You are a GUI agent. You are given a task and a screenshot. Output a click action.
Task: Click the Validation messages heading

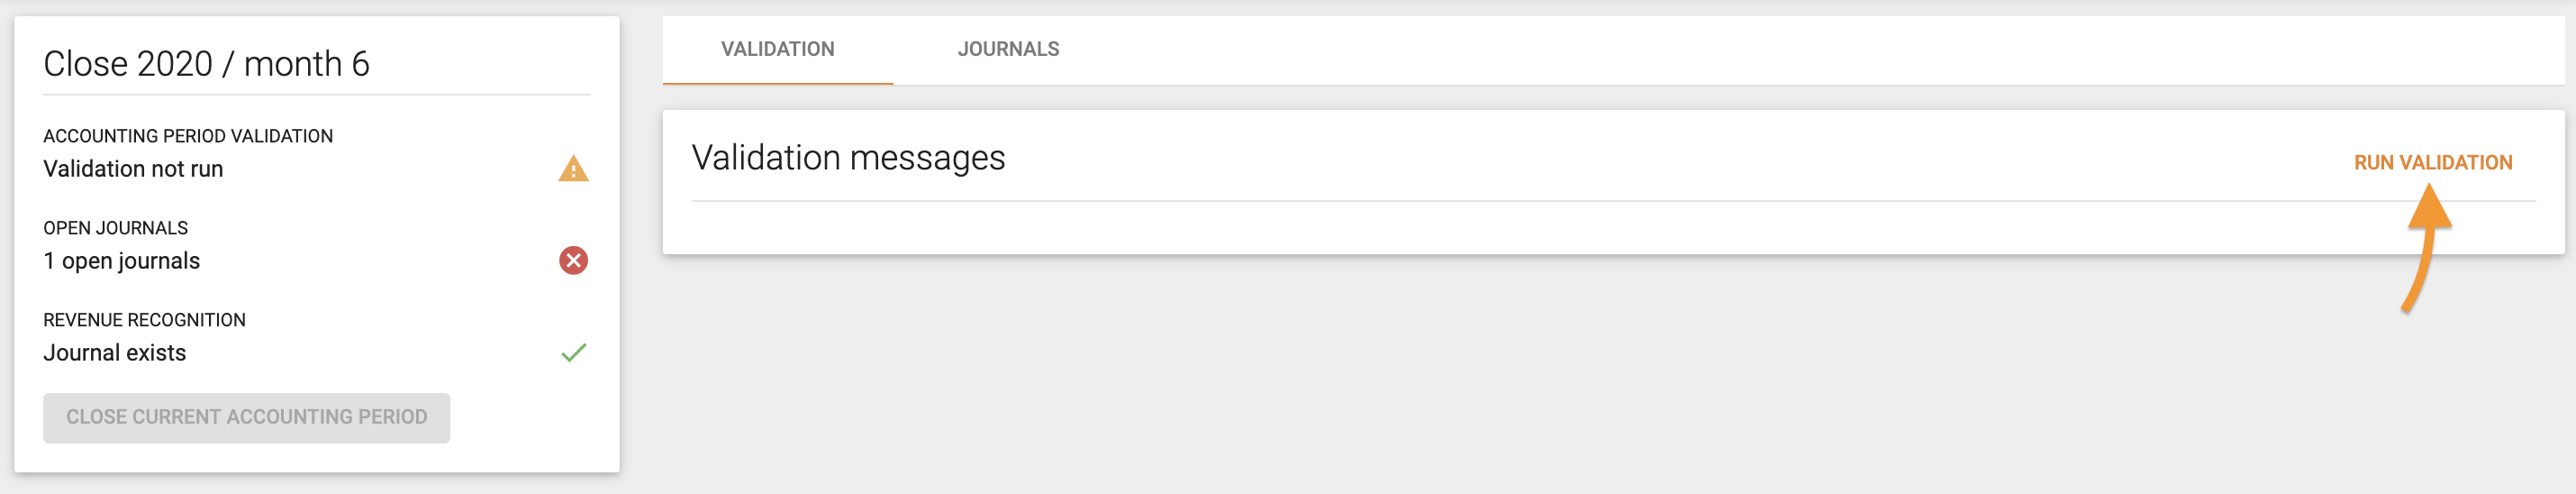coord(848,158)
